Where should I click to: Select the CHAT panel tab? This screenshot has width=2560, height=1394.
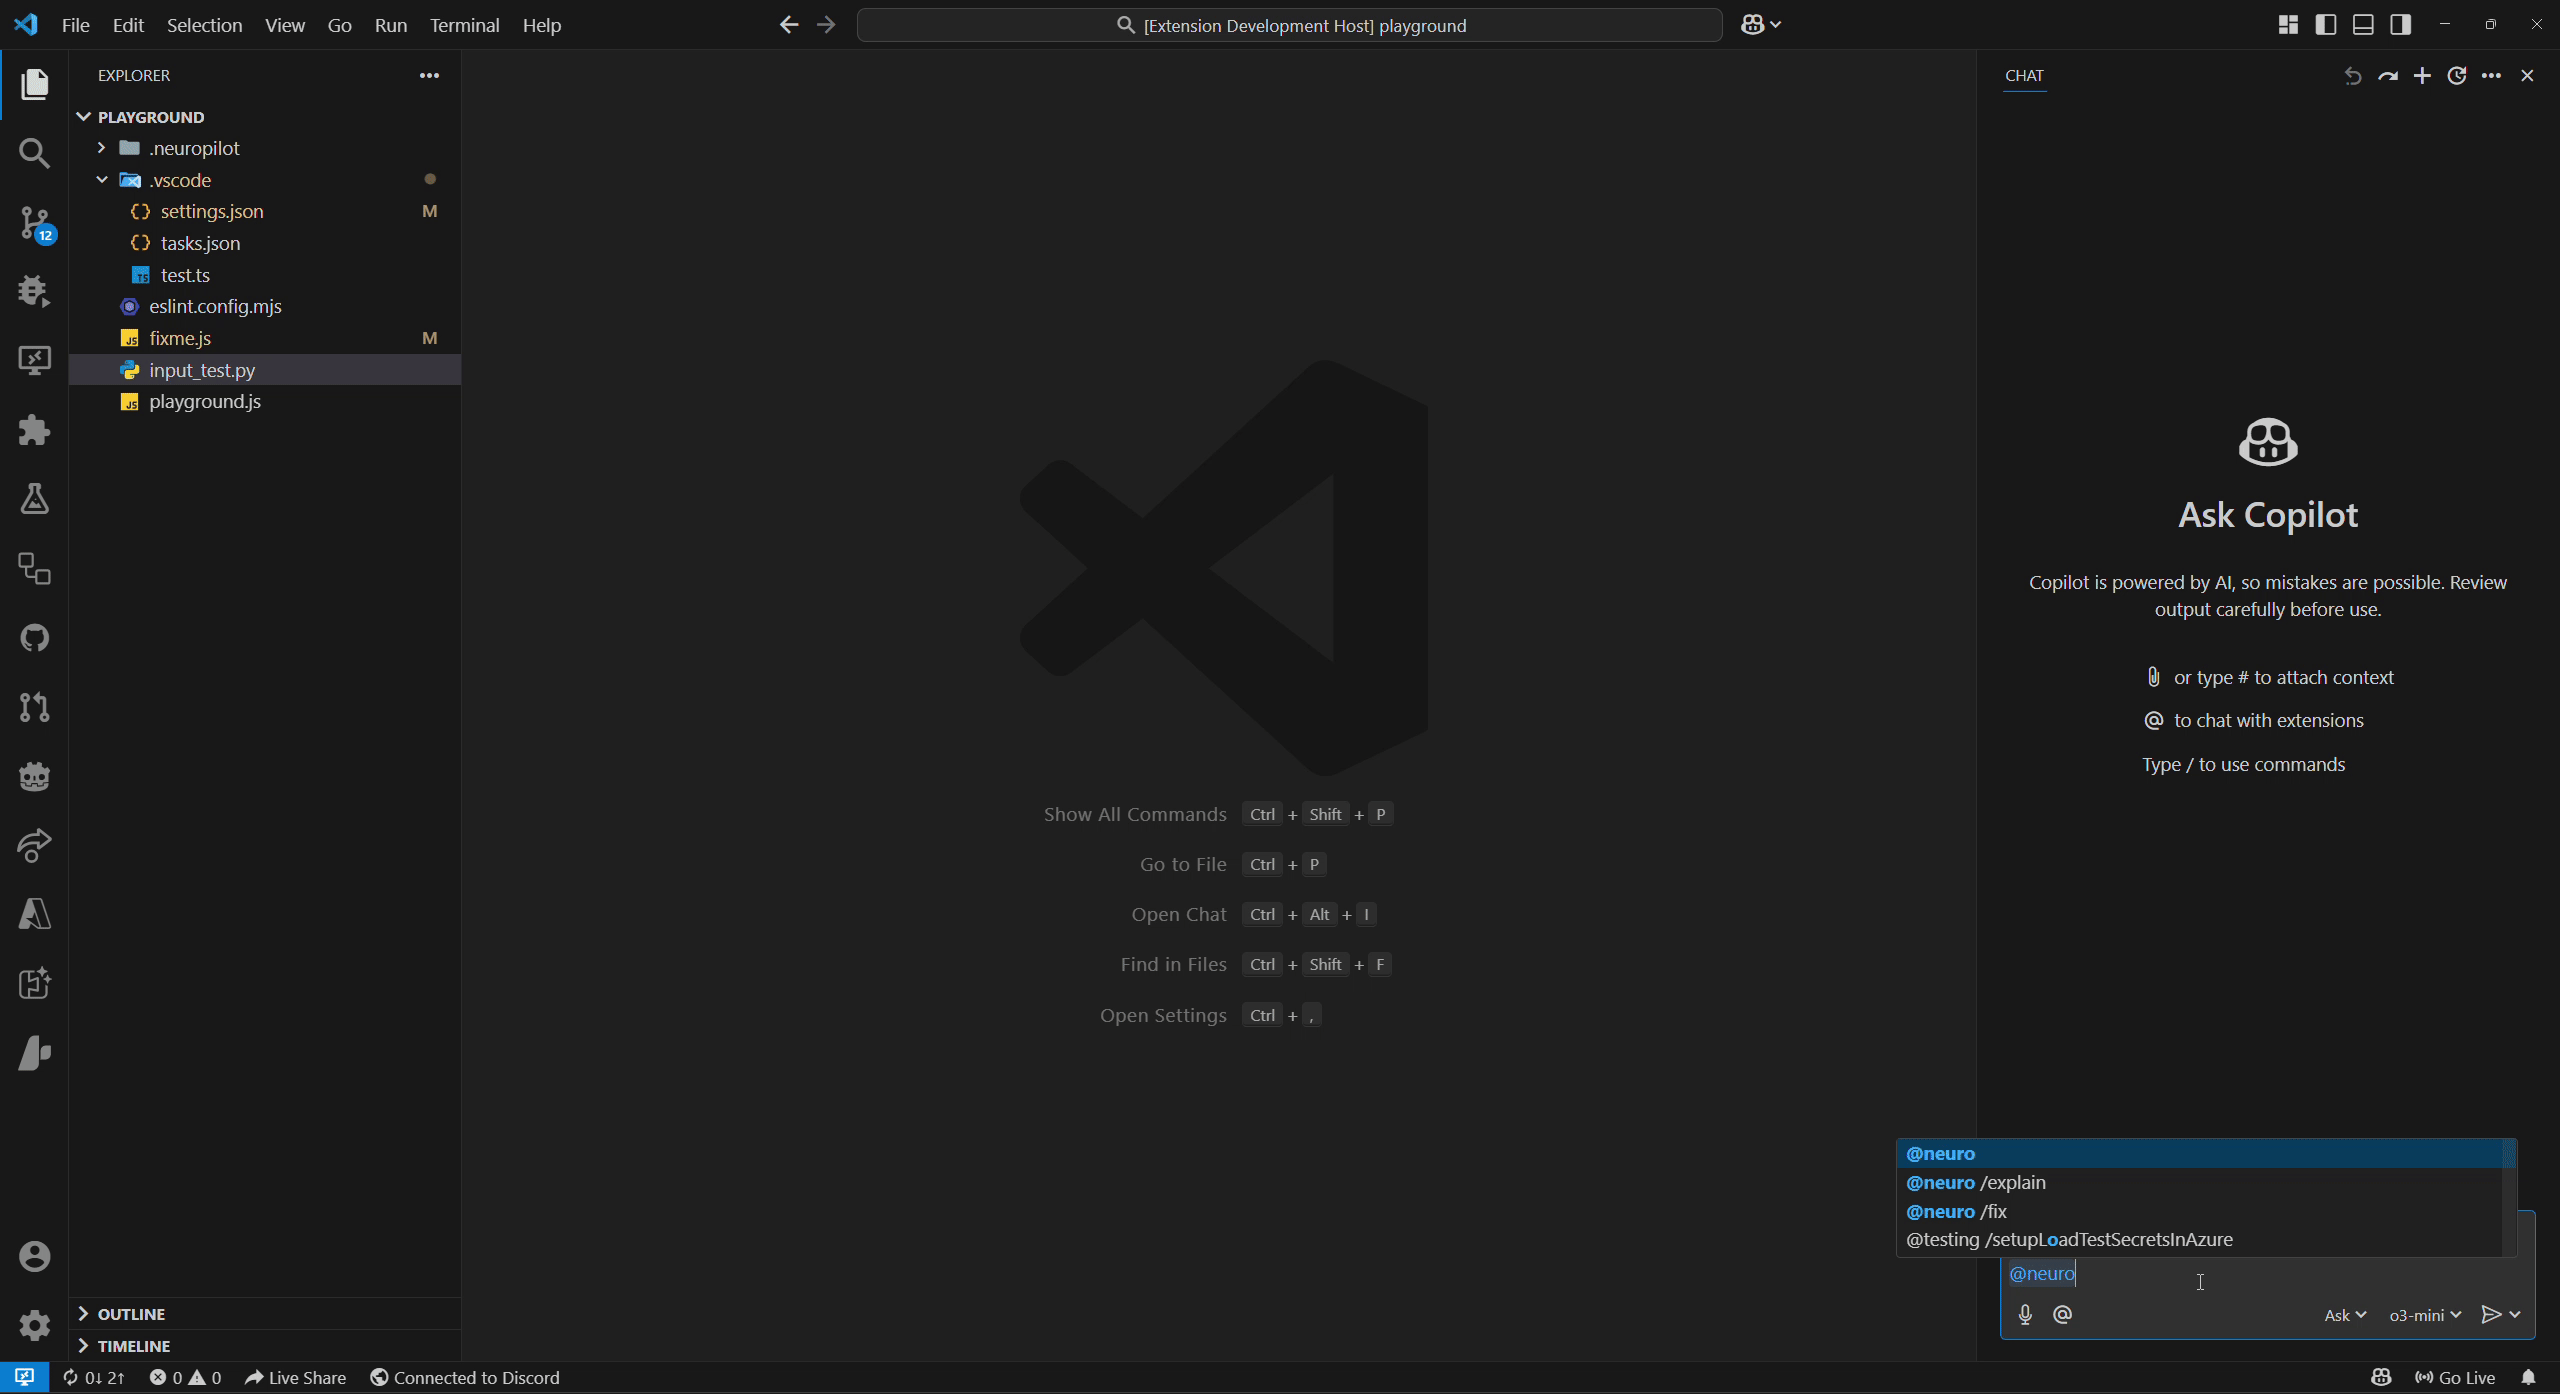[x=2024, y=76]
